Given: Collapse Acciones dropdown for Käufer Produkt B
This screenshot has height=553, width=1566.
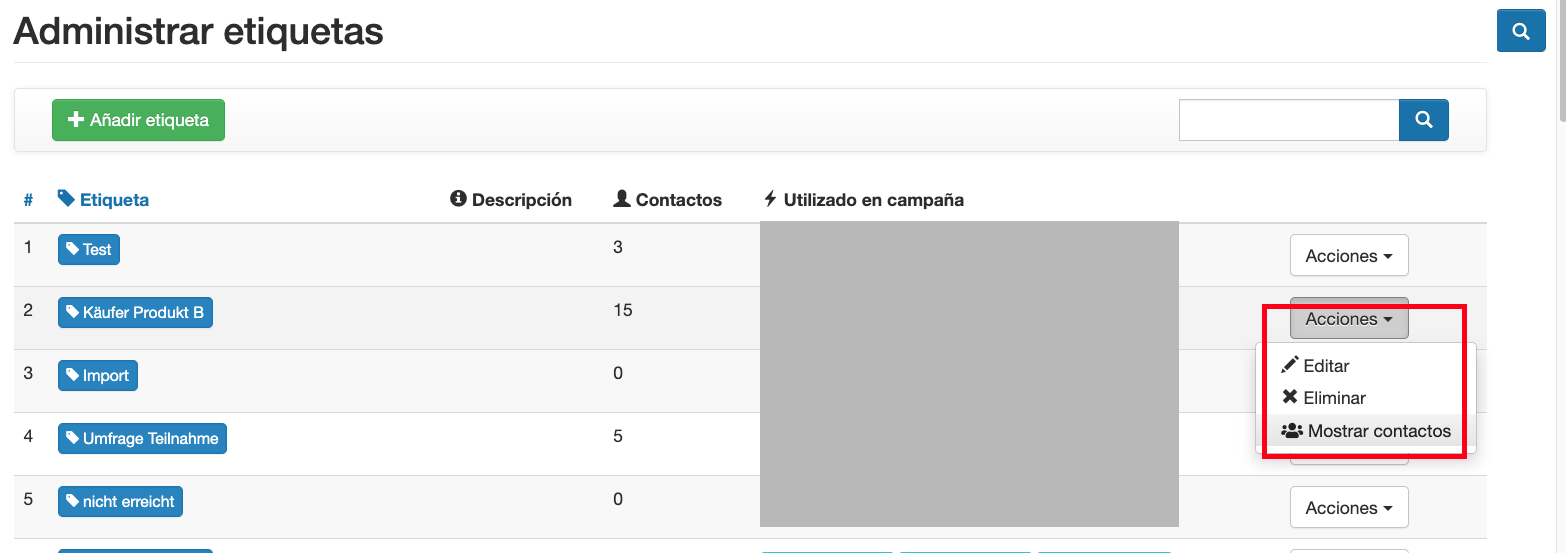Looking at the screenshot, I should [x=1348, y=319].
